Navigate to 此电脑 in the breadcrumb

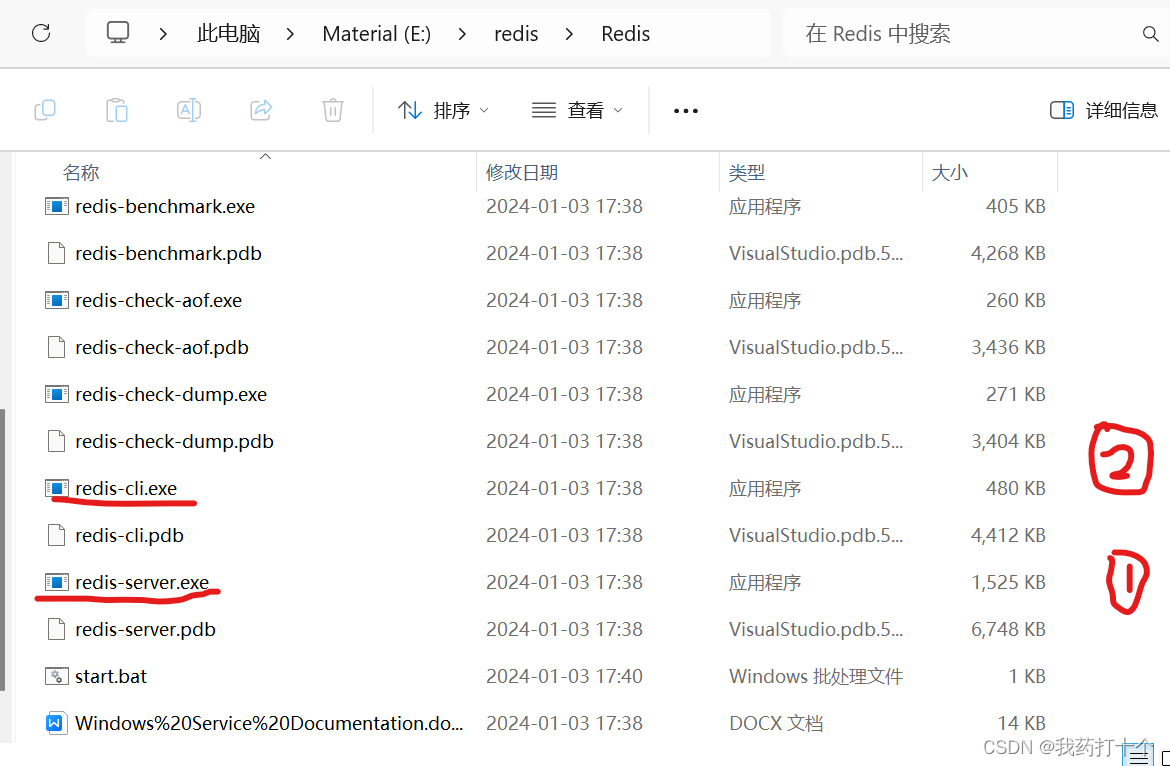(228, 34)
